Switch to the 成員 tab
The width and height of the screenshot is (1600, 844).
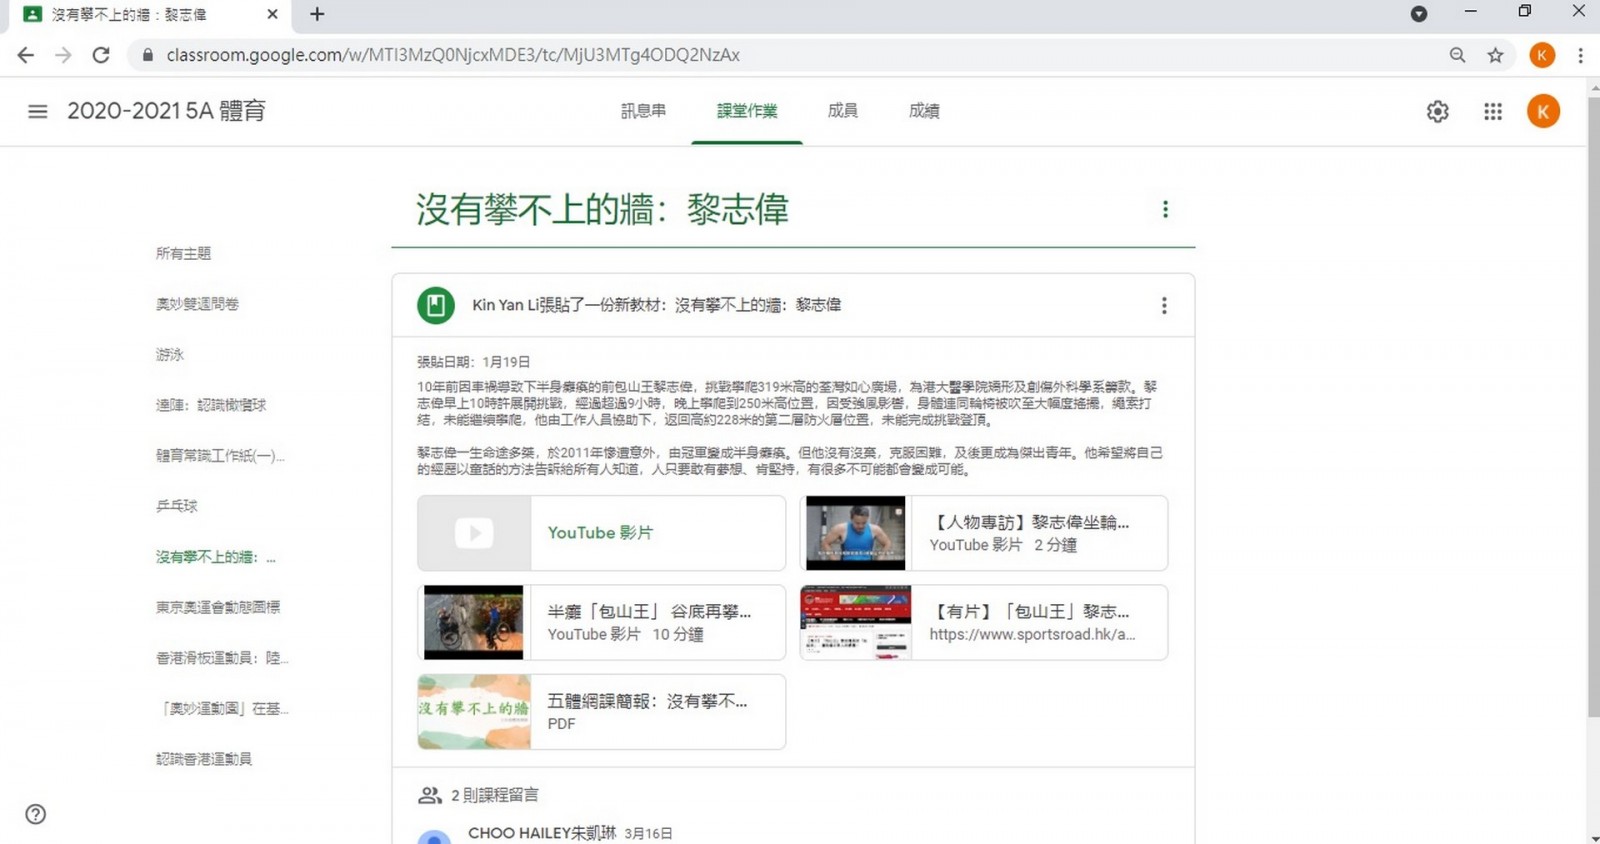coord(842,111)
